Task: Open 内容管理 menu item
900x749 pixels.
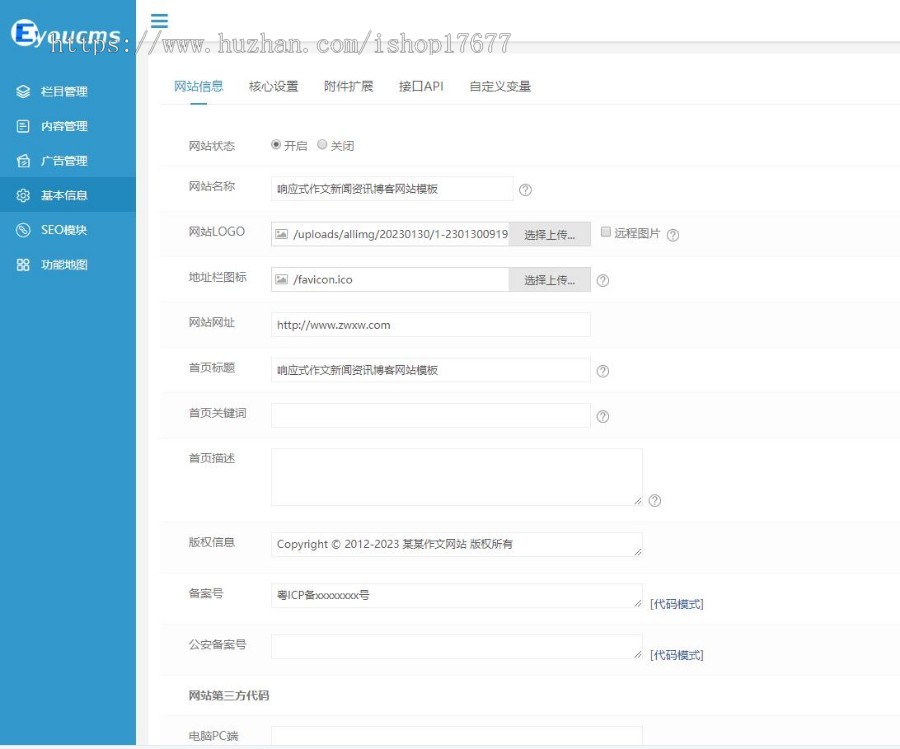Action: click(68, 126)
